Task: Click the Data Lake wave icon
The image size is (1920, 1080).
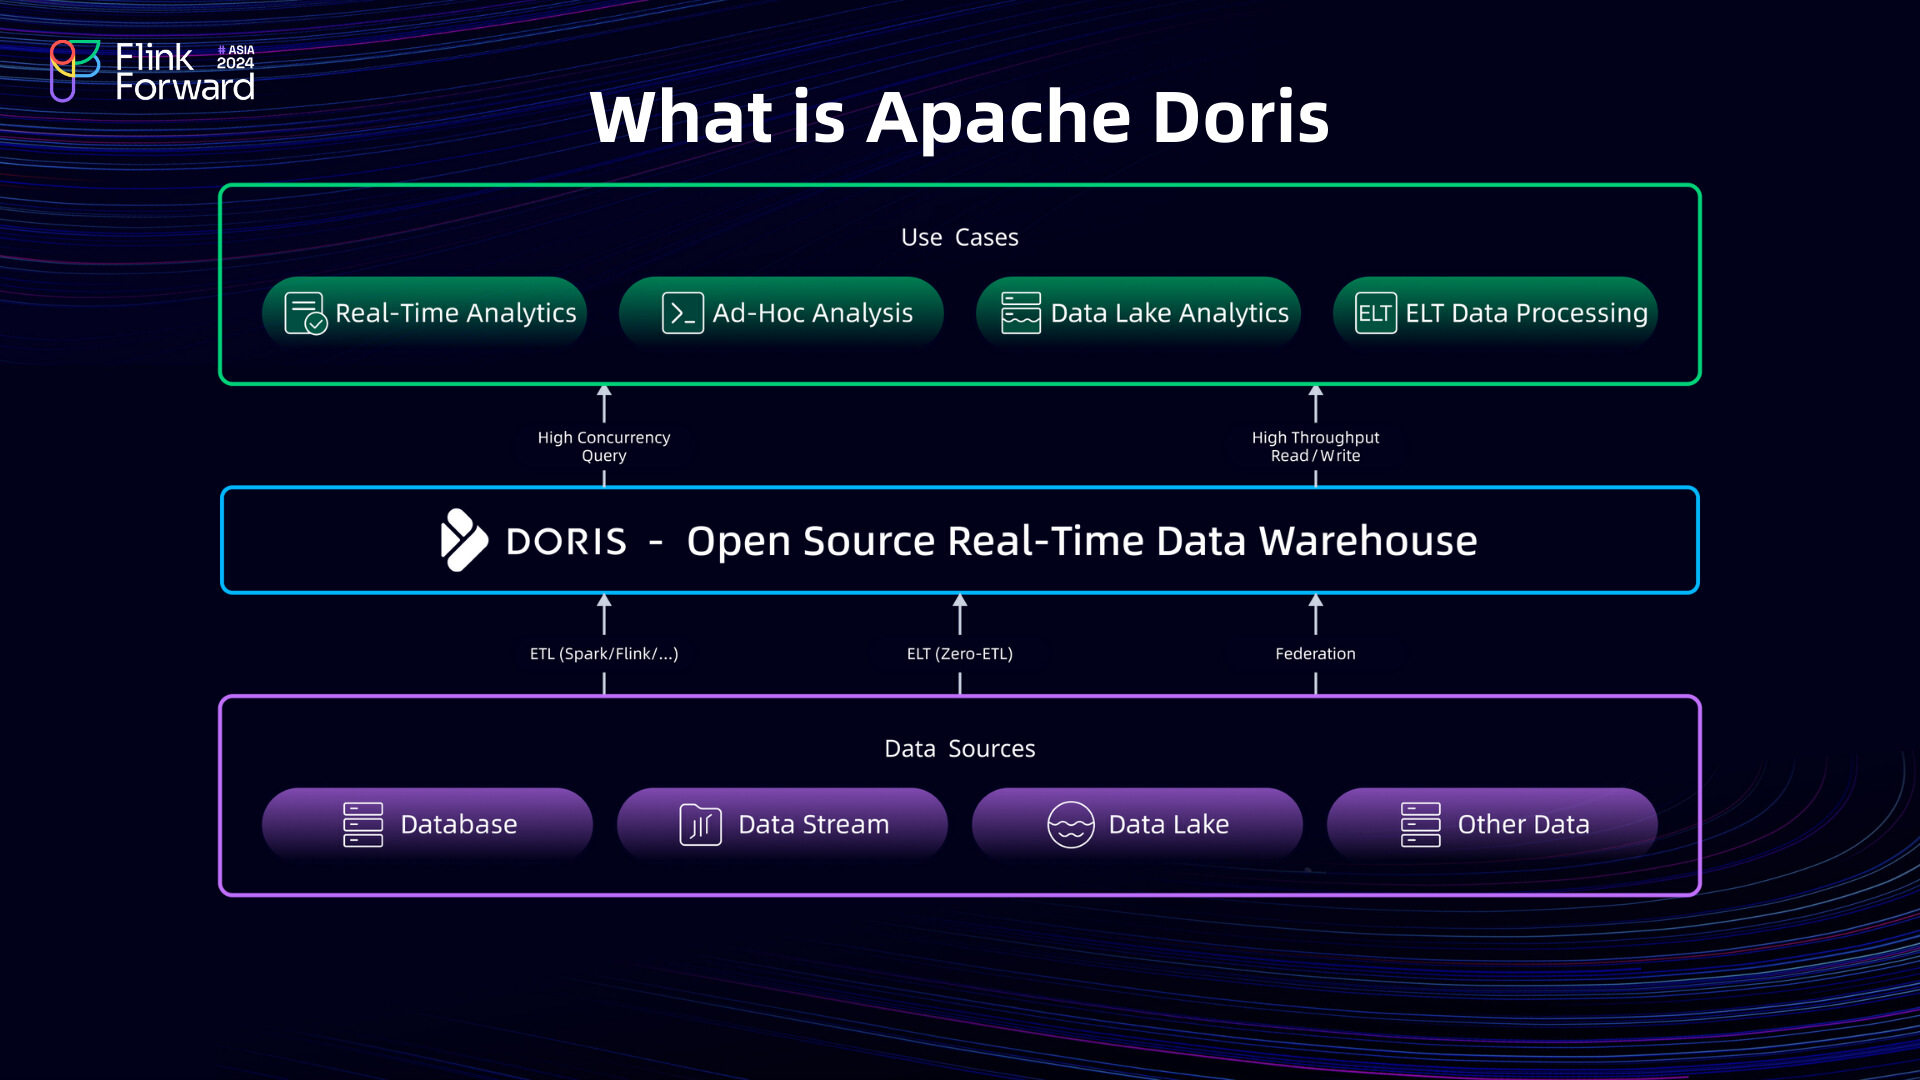Action: point(1071,824)
